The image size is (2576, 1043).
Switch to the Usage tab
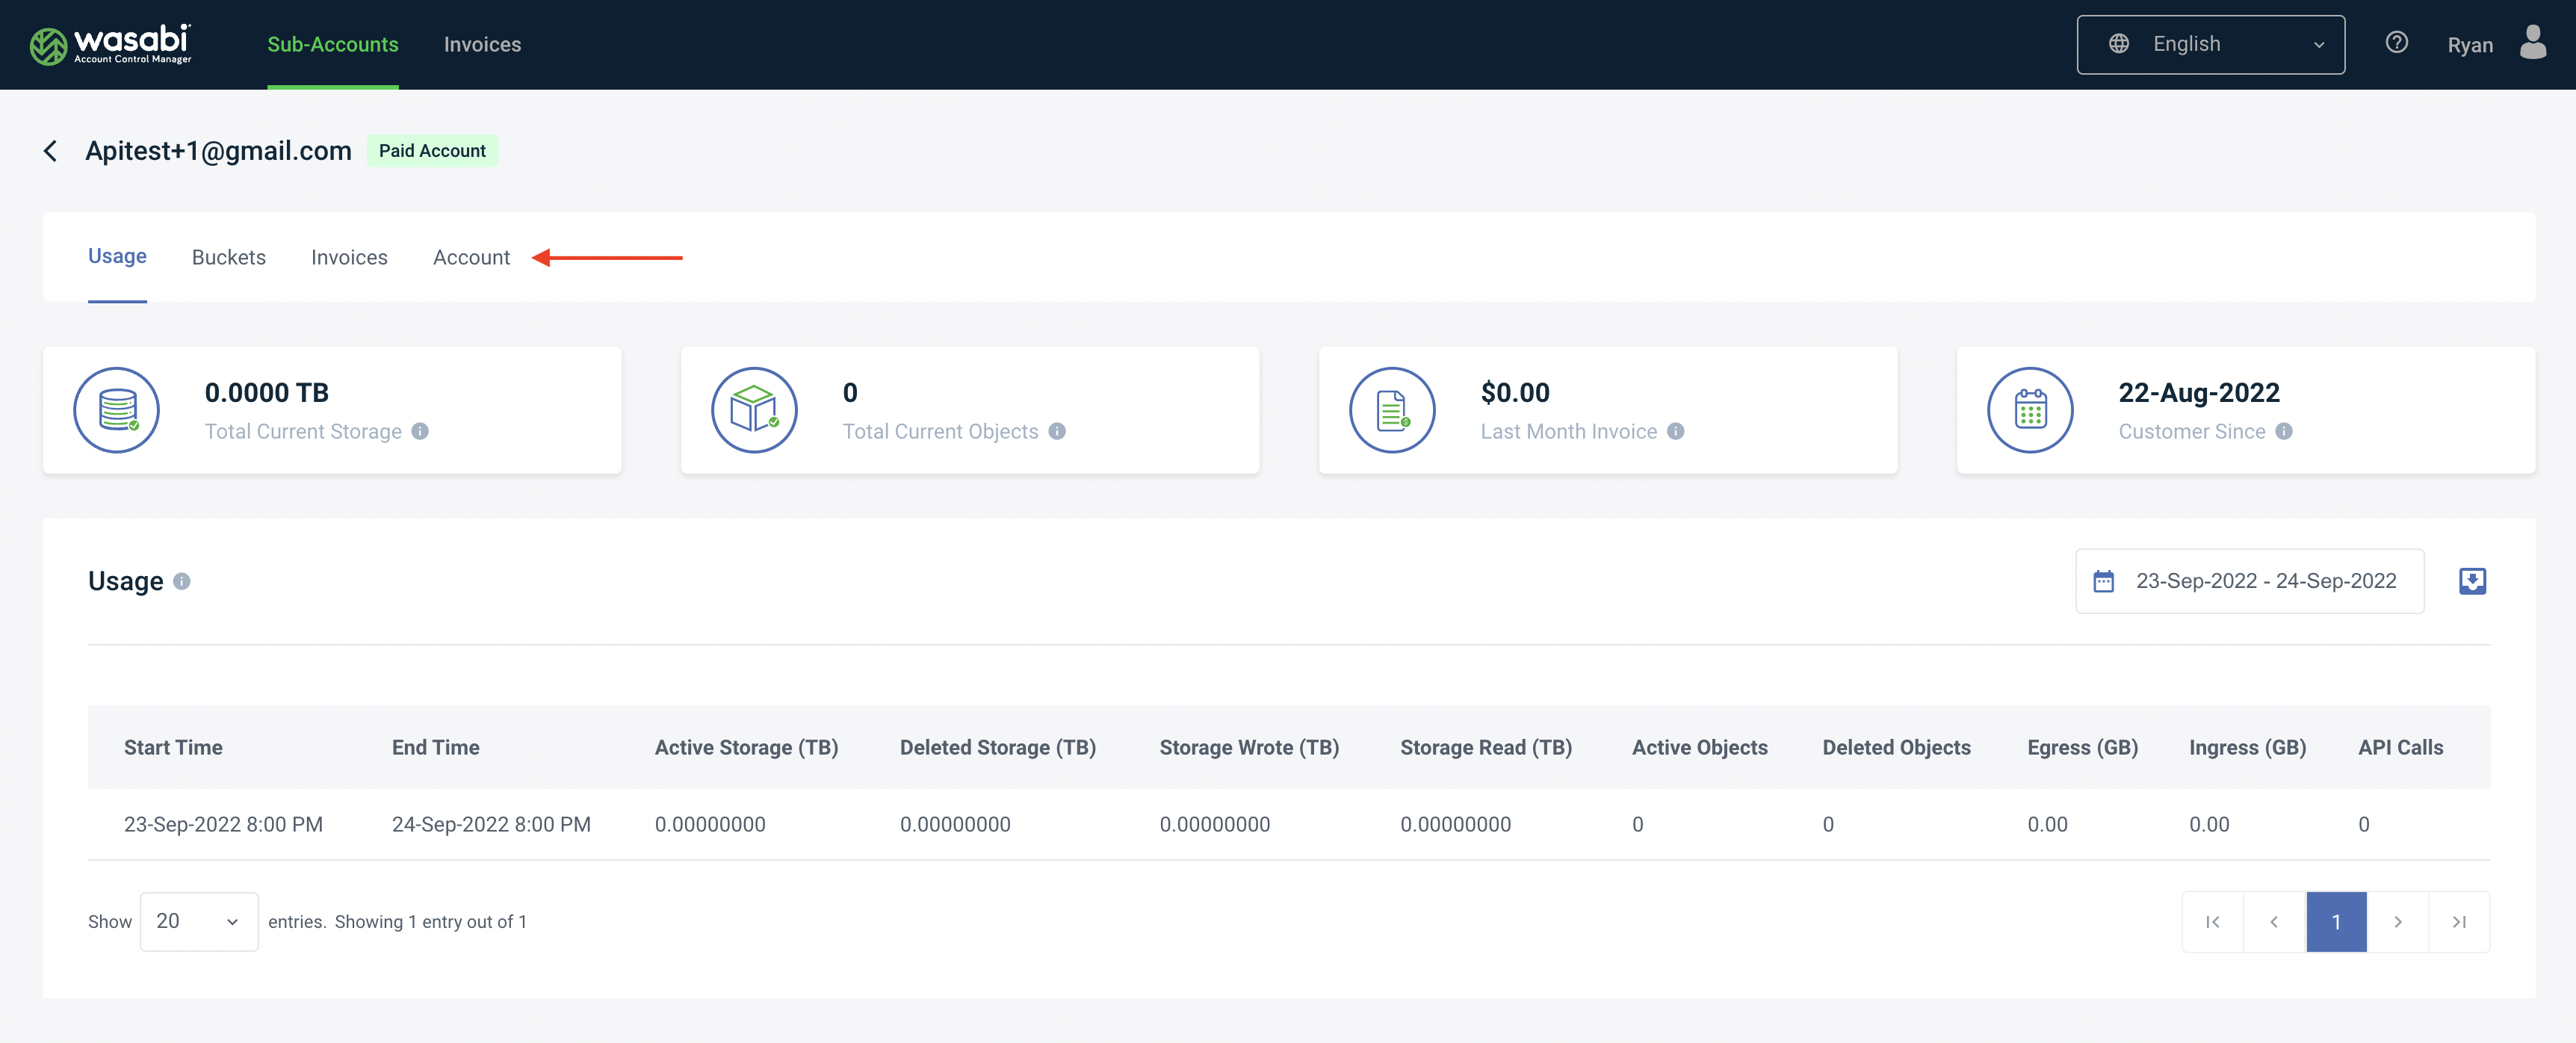click(x=117, y=256)
